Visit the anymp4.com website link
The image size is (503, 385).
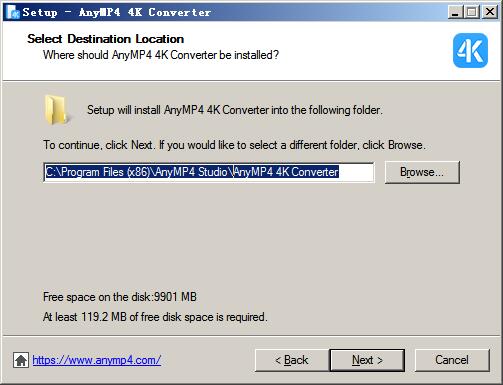[97, 360]
